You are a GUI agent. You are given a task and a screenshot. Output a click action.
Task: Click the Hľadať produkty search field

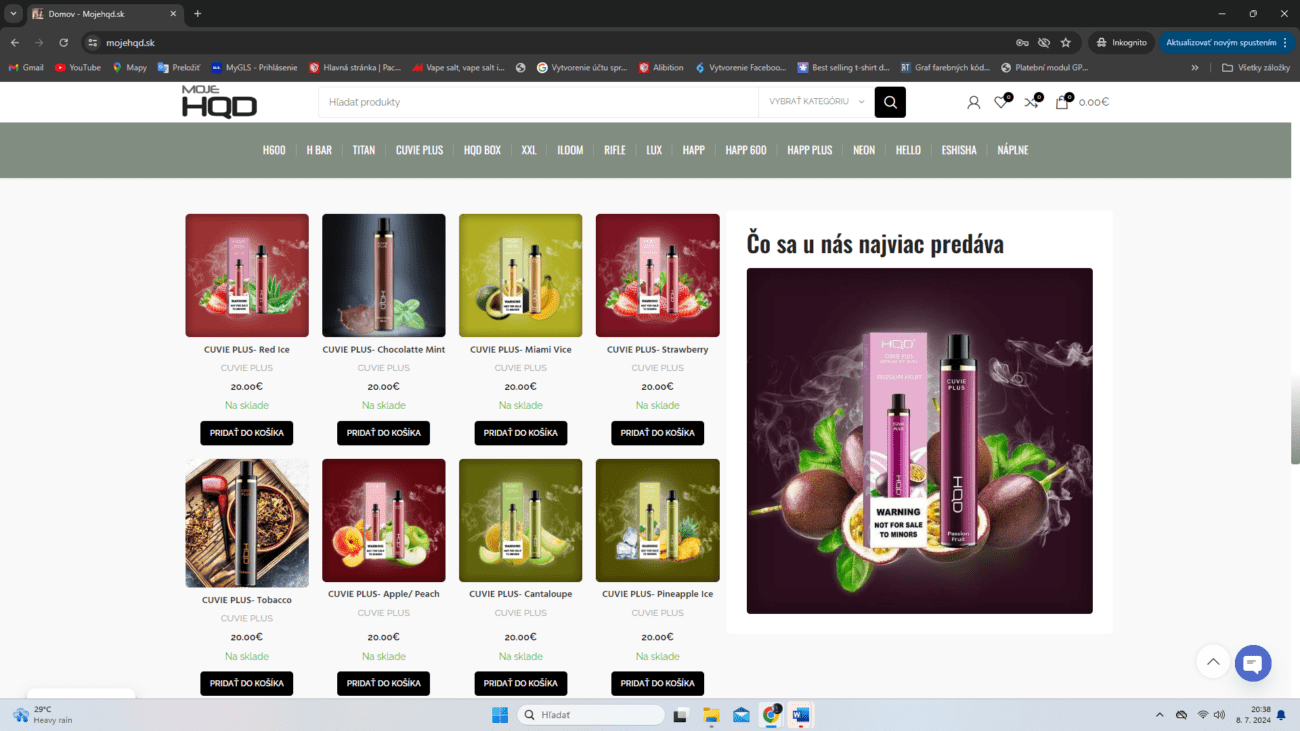(539, 102)
